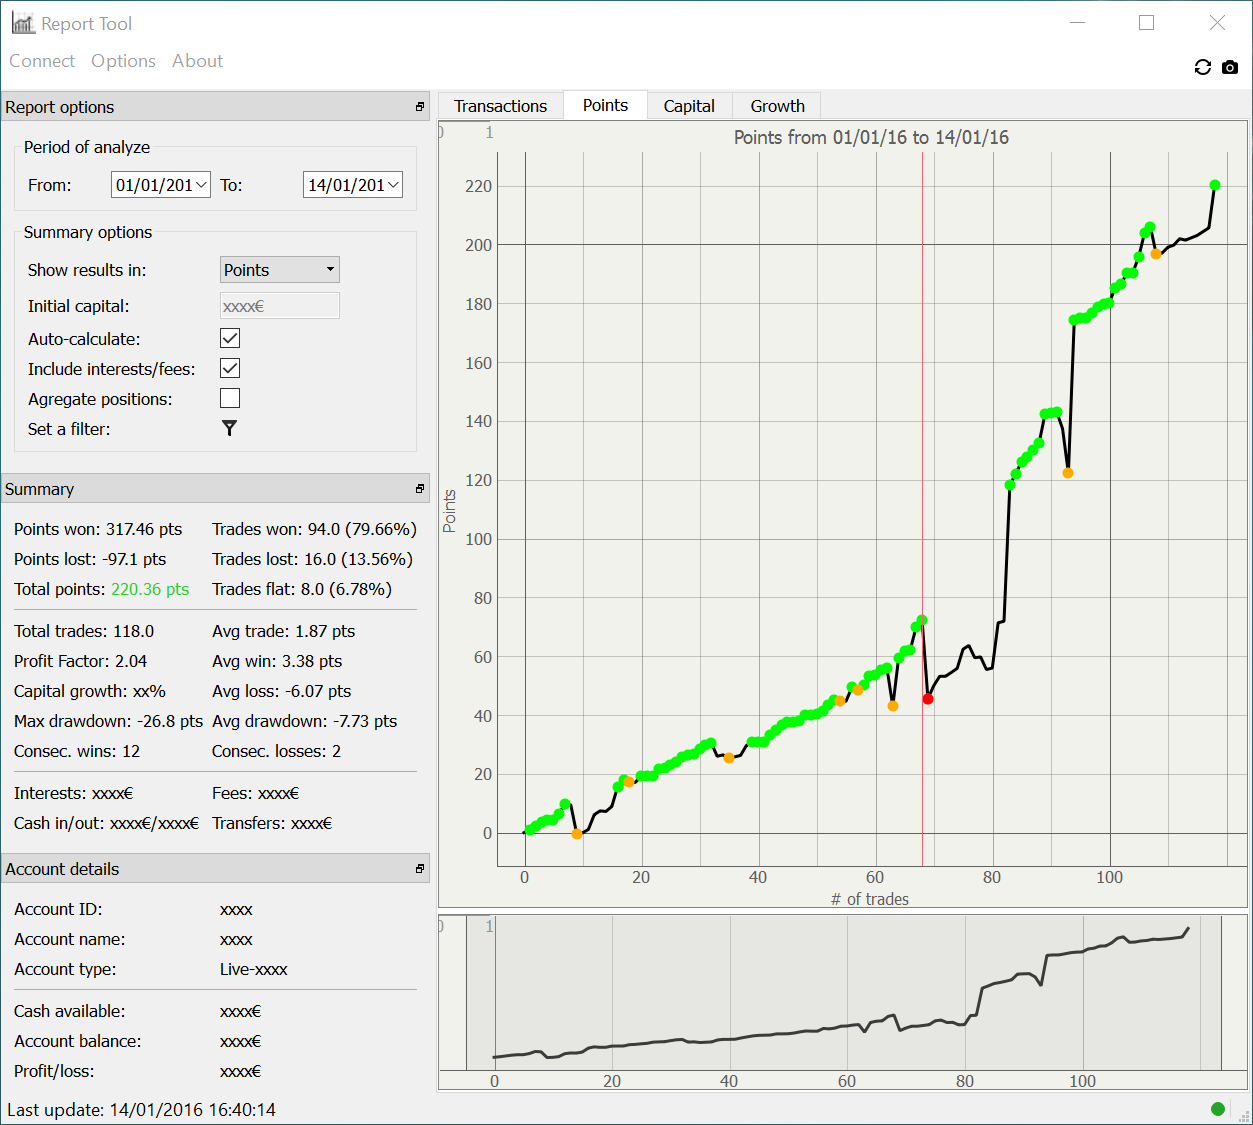Click the camera screenshot icon
This screenshot has width=1253, height=1125.
[x=1230, y=67]
